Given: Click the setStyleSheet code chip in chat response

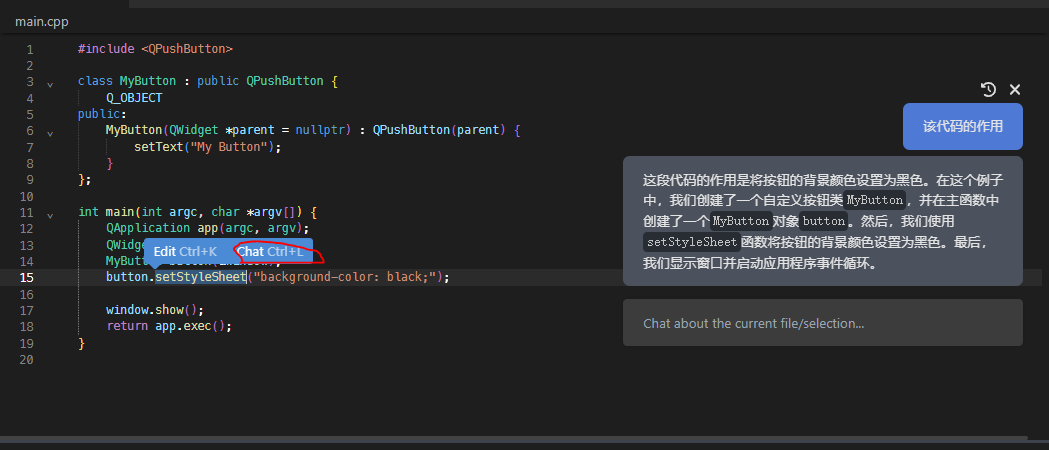Looking at the screenshot, I should [691, 242].
